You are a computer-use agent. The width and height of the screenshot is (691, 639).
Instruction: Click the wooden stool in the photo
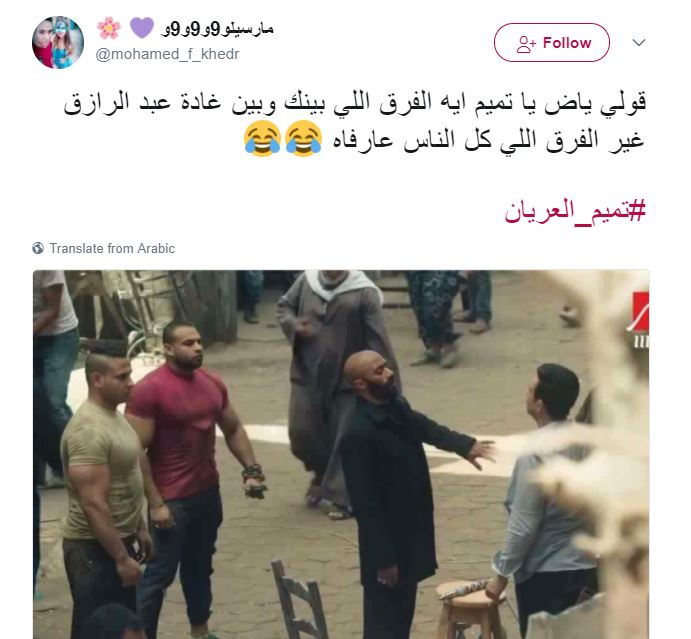pyautogui.click(x=470, y=609)
